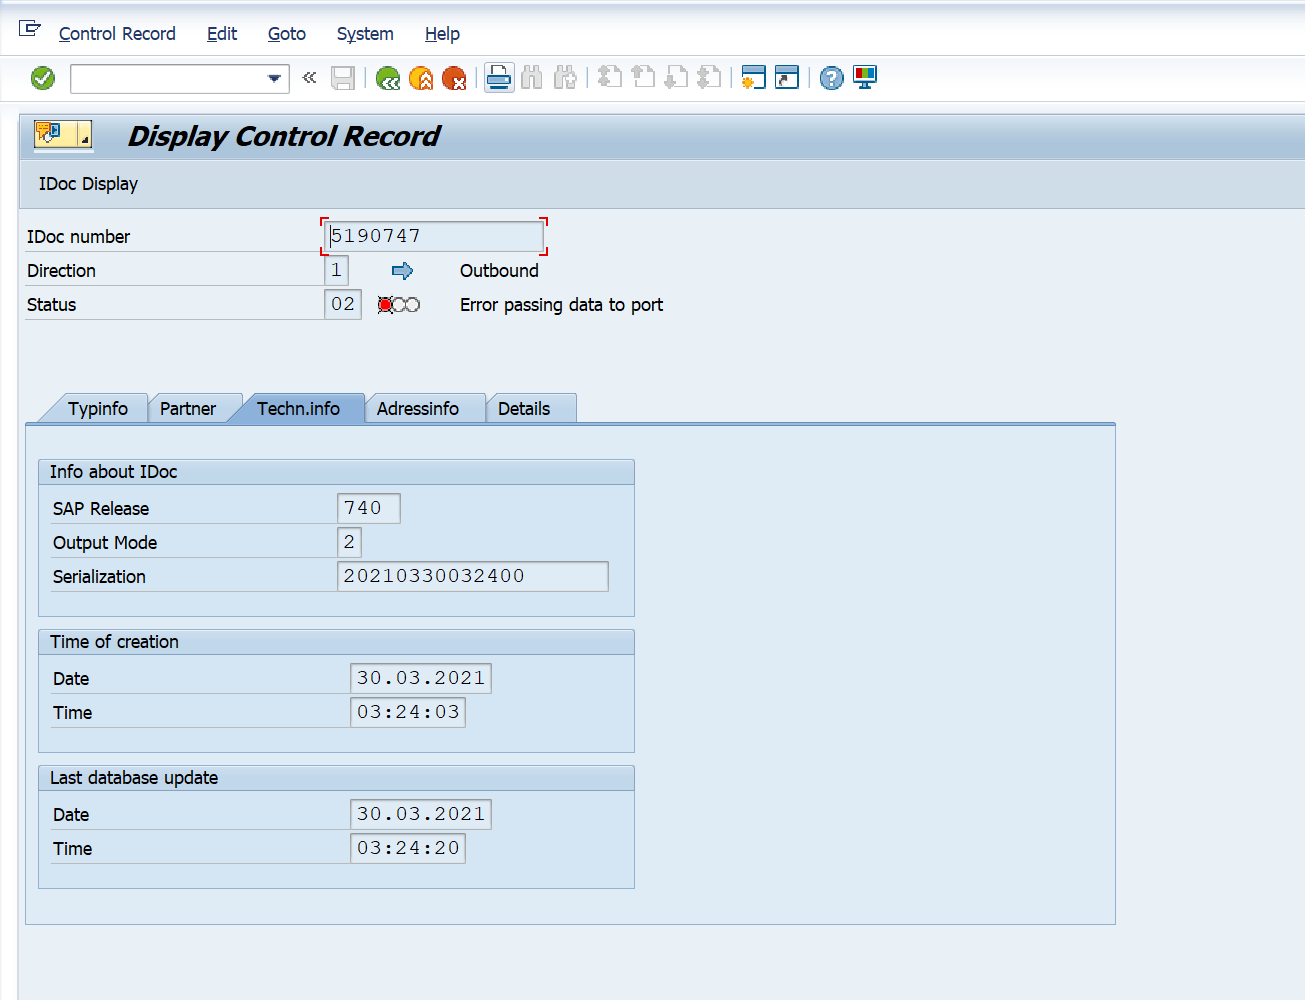Screen dimensions: 1305x1000
Task: Open the Goto menu
Action: pos(286,34)
